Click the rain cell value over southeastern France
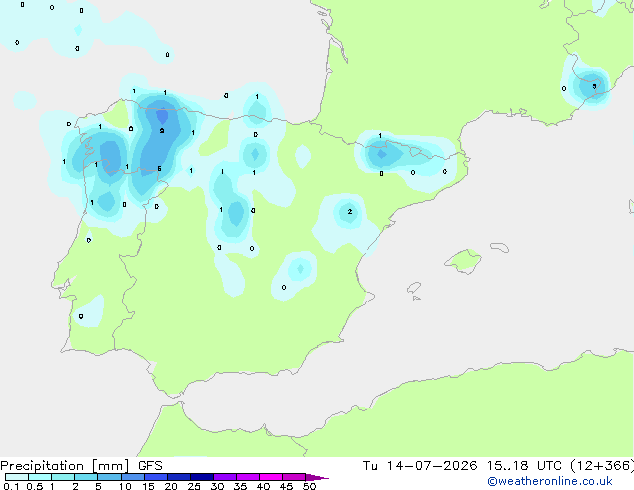Screen dimensions: 634x490 594,86
